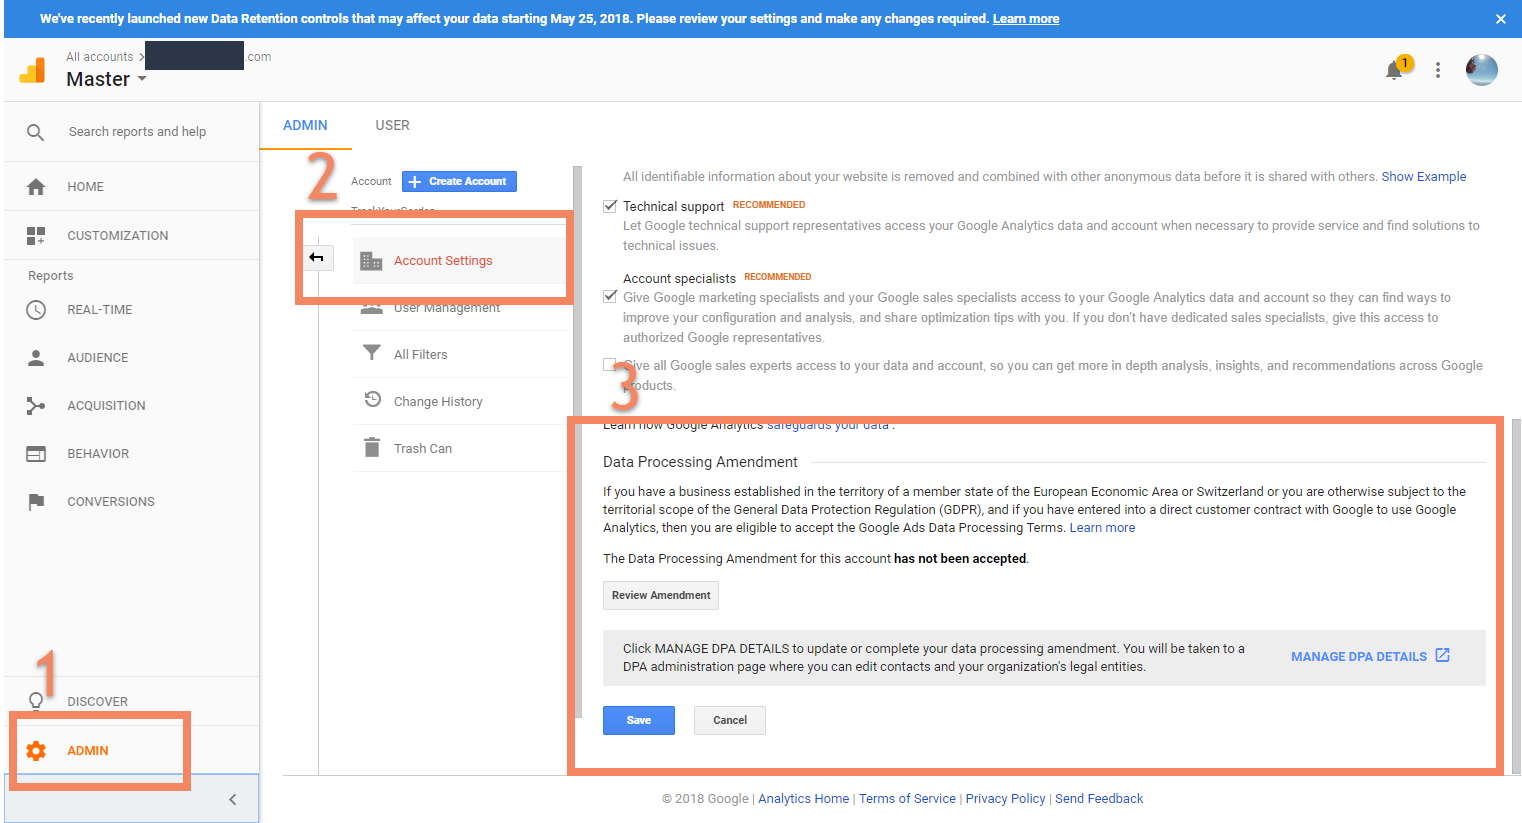Screen dimensions: 1522x823
Task: Switch to the ADMIN tab
Action: [305, 125]
